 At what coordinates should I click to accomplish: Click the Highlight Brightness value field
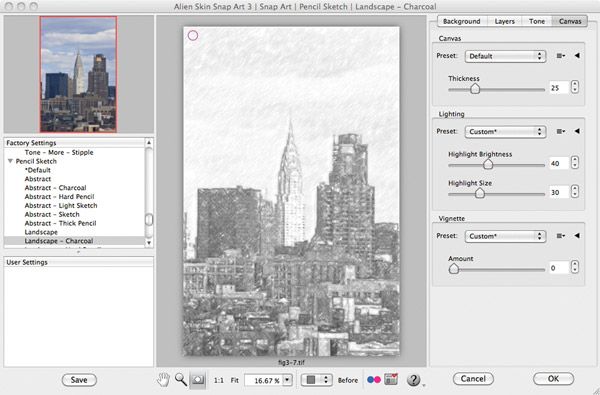point(559,163)
